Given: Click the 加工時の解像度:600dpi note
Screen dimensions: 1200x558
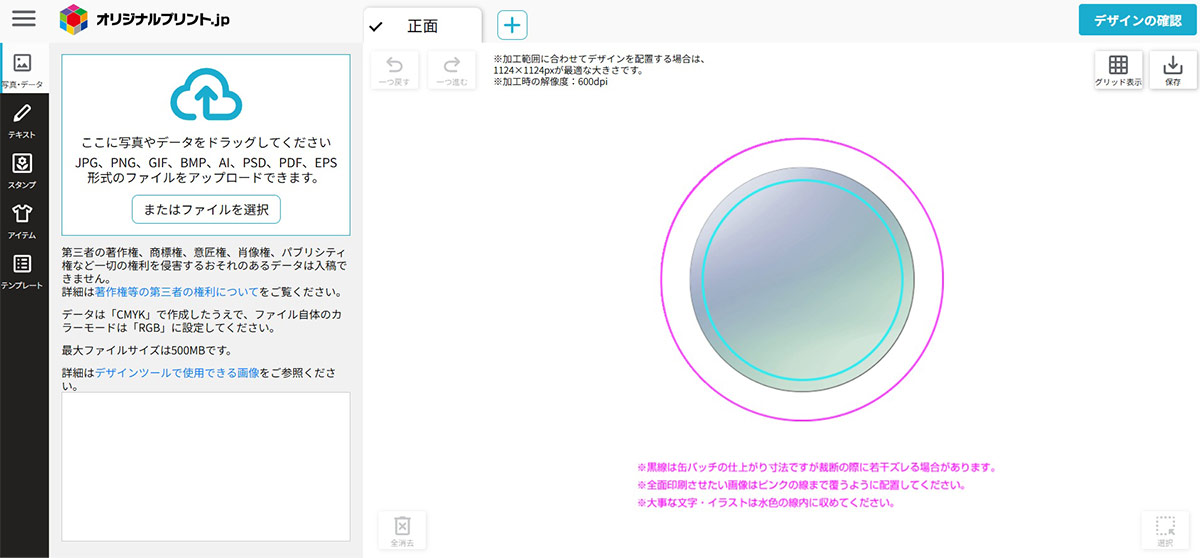Looking at the screenshot, I should pos(550,82).
